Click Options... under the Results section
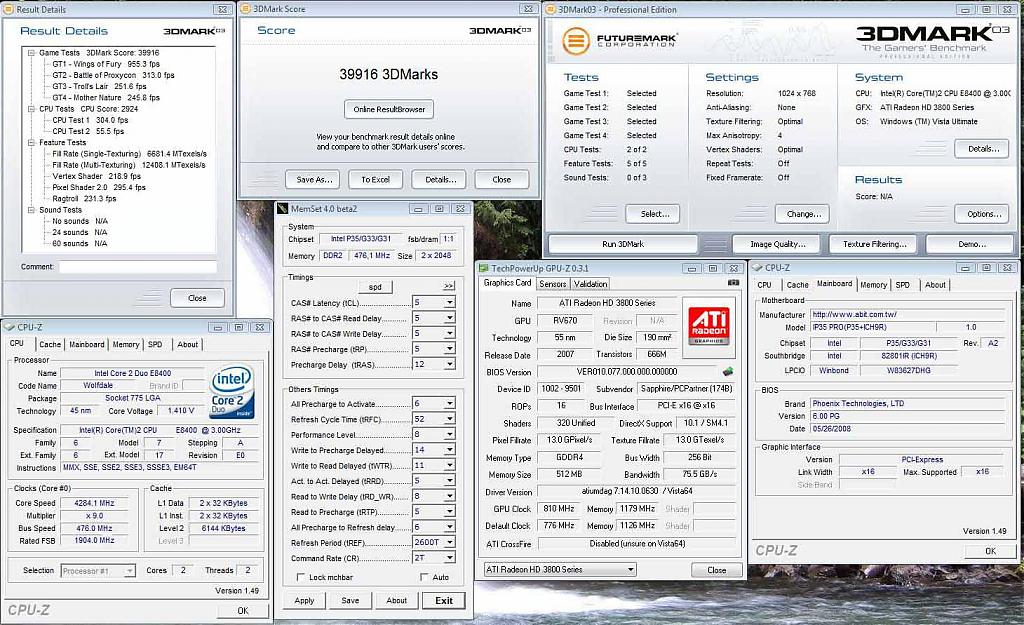The height and width of the screenshot is (625, 1024). pos(984,214)
